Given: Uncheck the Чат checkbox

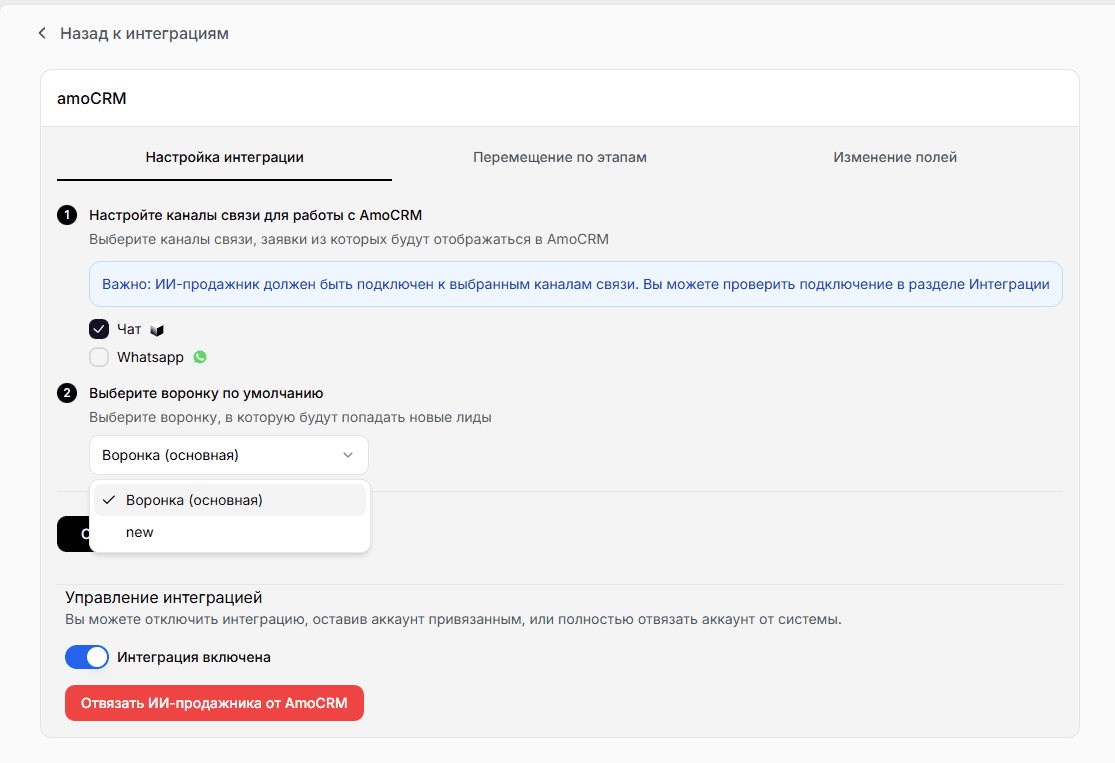Looking at the screenshot, I should [99, 329].
